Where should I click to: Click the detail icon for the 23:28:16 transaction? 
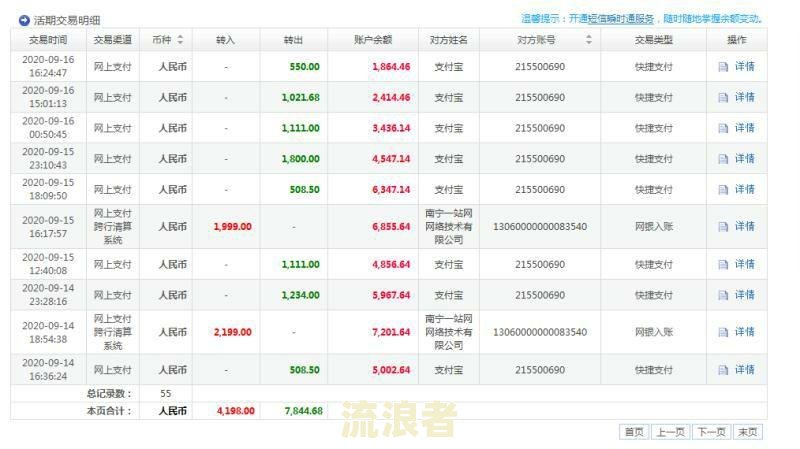[723, 295]
